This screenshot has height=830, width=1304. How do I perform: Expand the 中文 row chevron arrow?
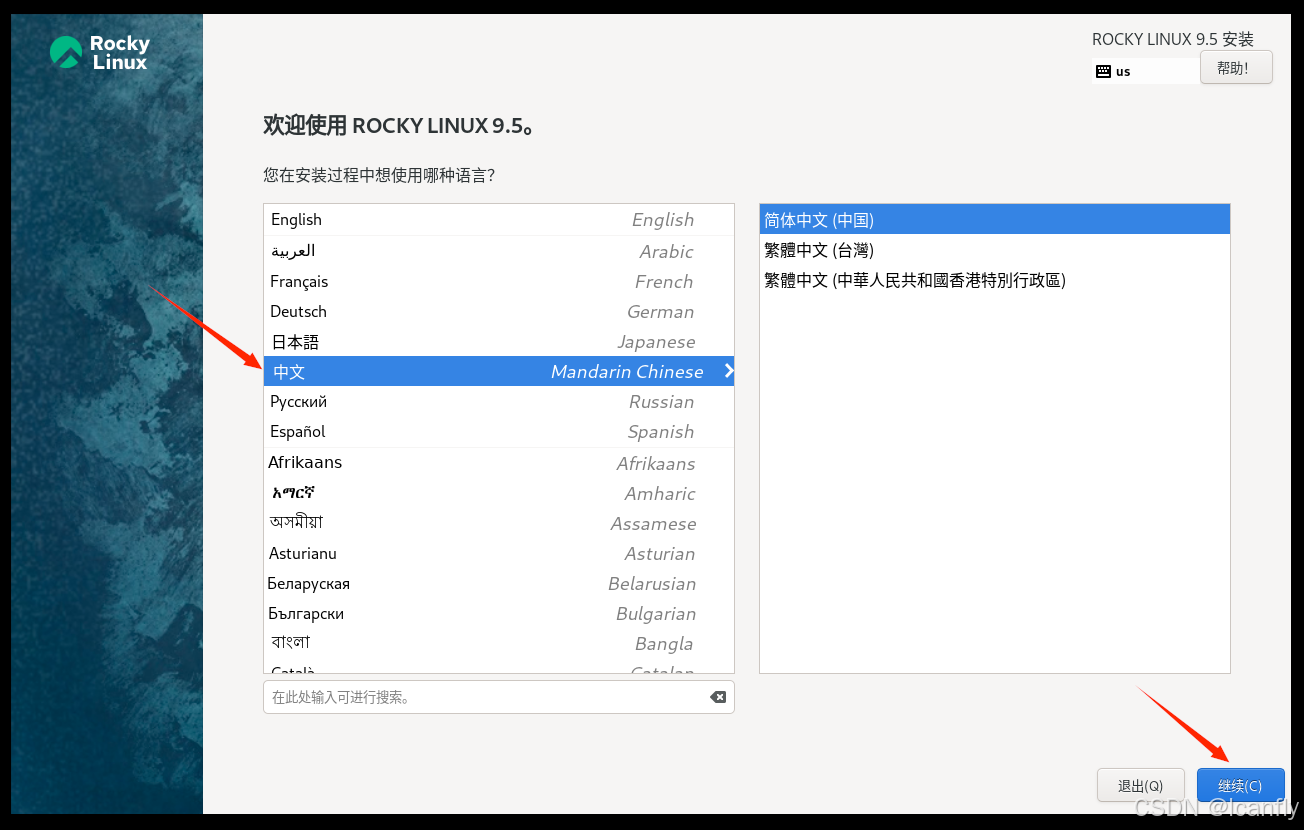click(x=728, y=371)
